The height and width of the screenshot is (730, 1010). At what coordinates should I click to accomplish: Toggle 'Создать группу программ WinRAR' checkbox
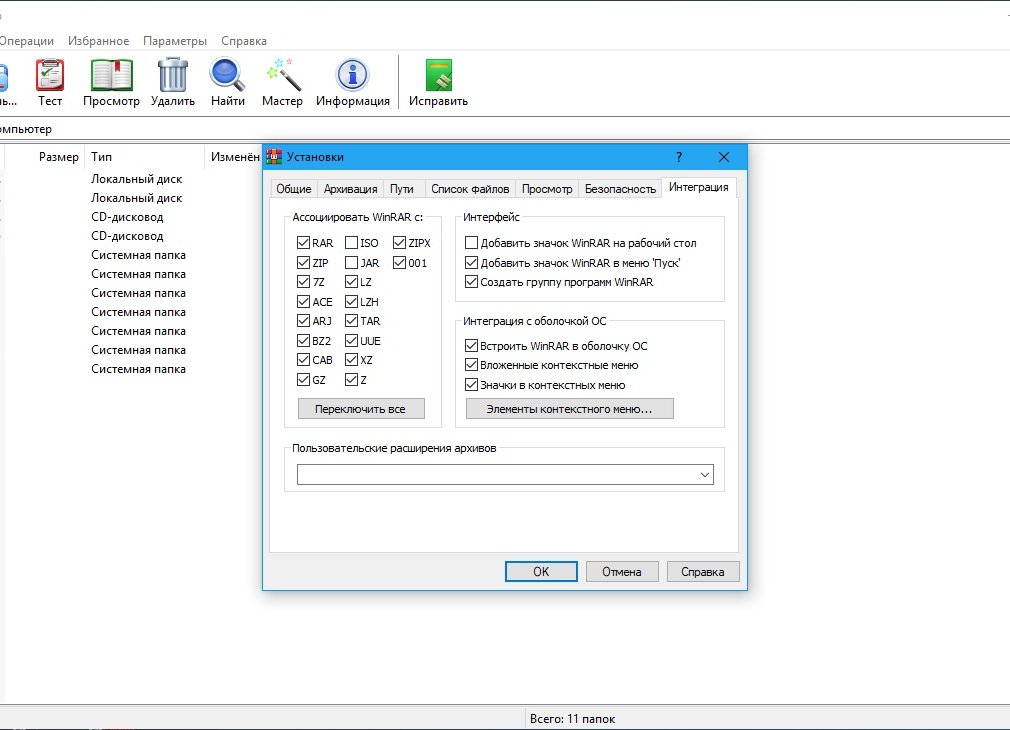pyautogui.click(x=472, y=282)
